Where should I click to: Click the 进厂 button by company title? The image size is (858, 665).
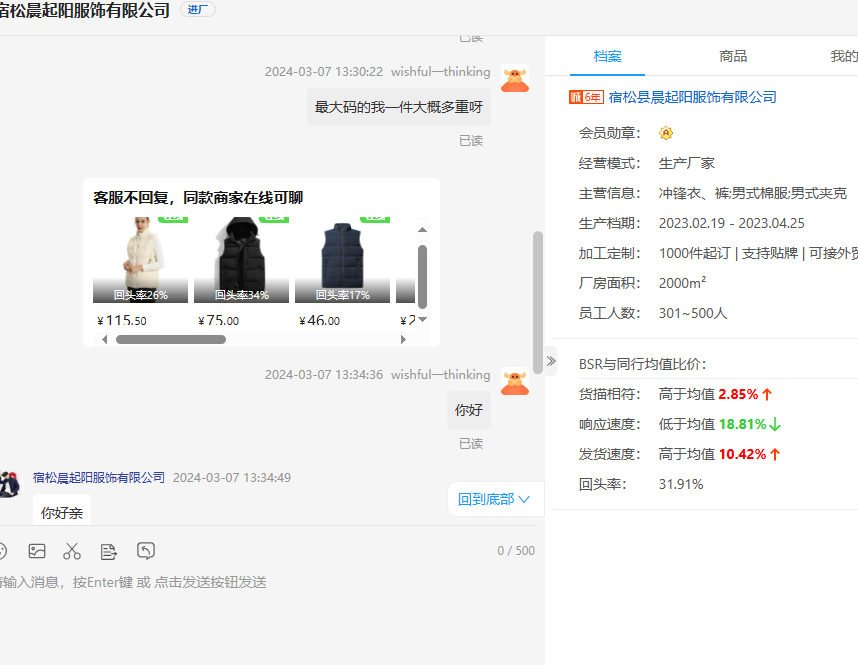click(x=197, y=9)
